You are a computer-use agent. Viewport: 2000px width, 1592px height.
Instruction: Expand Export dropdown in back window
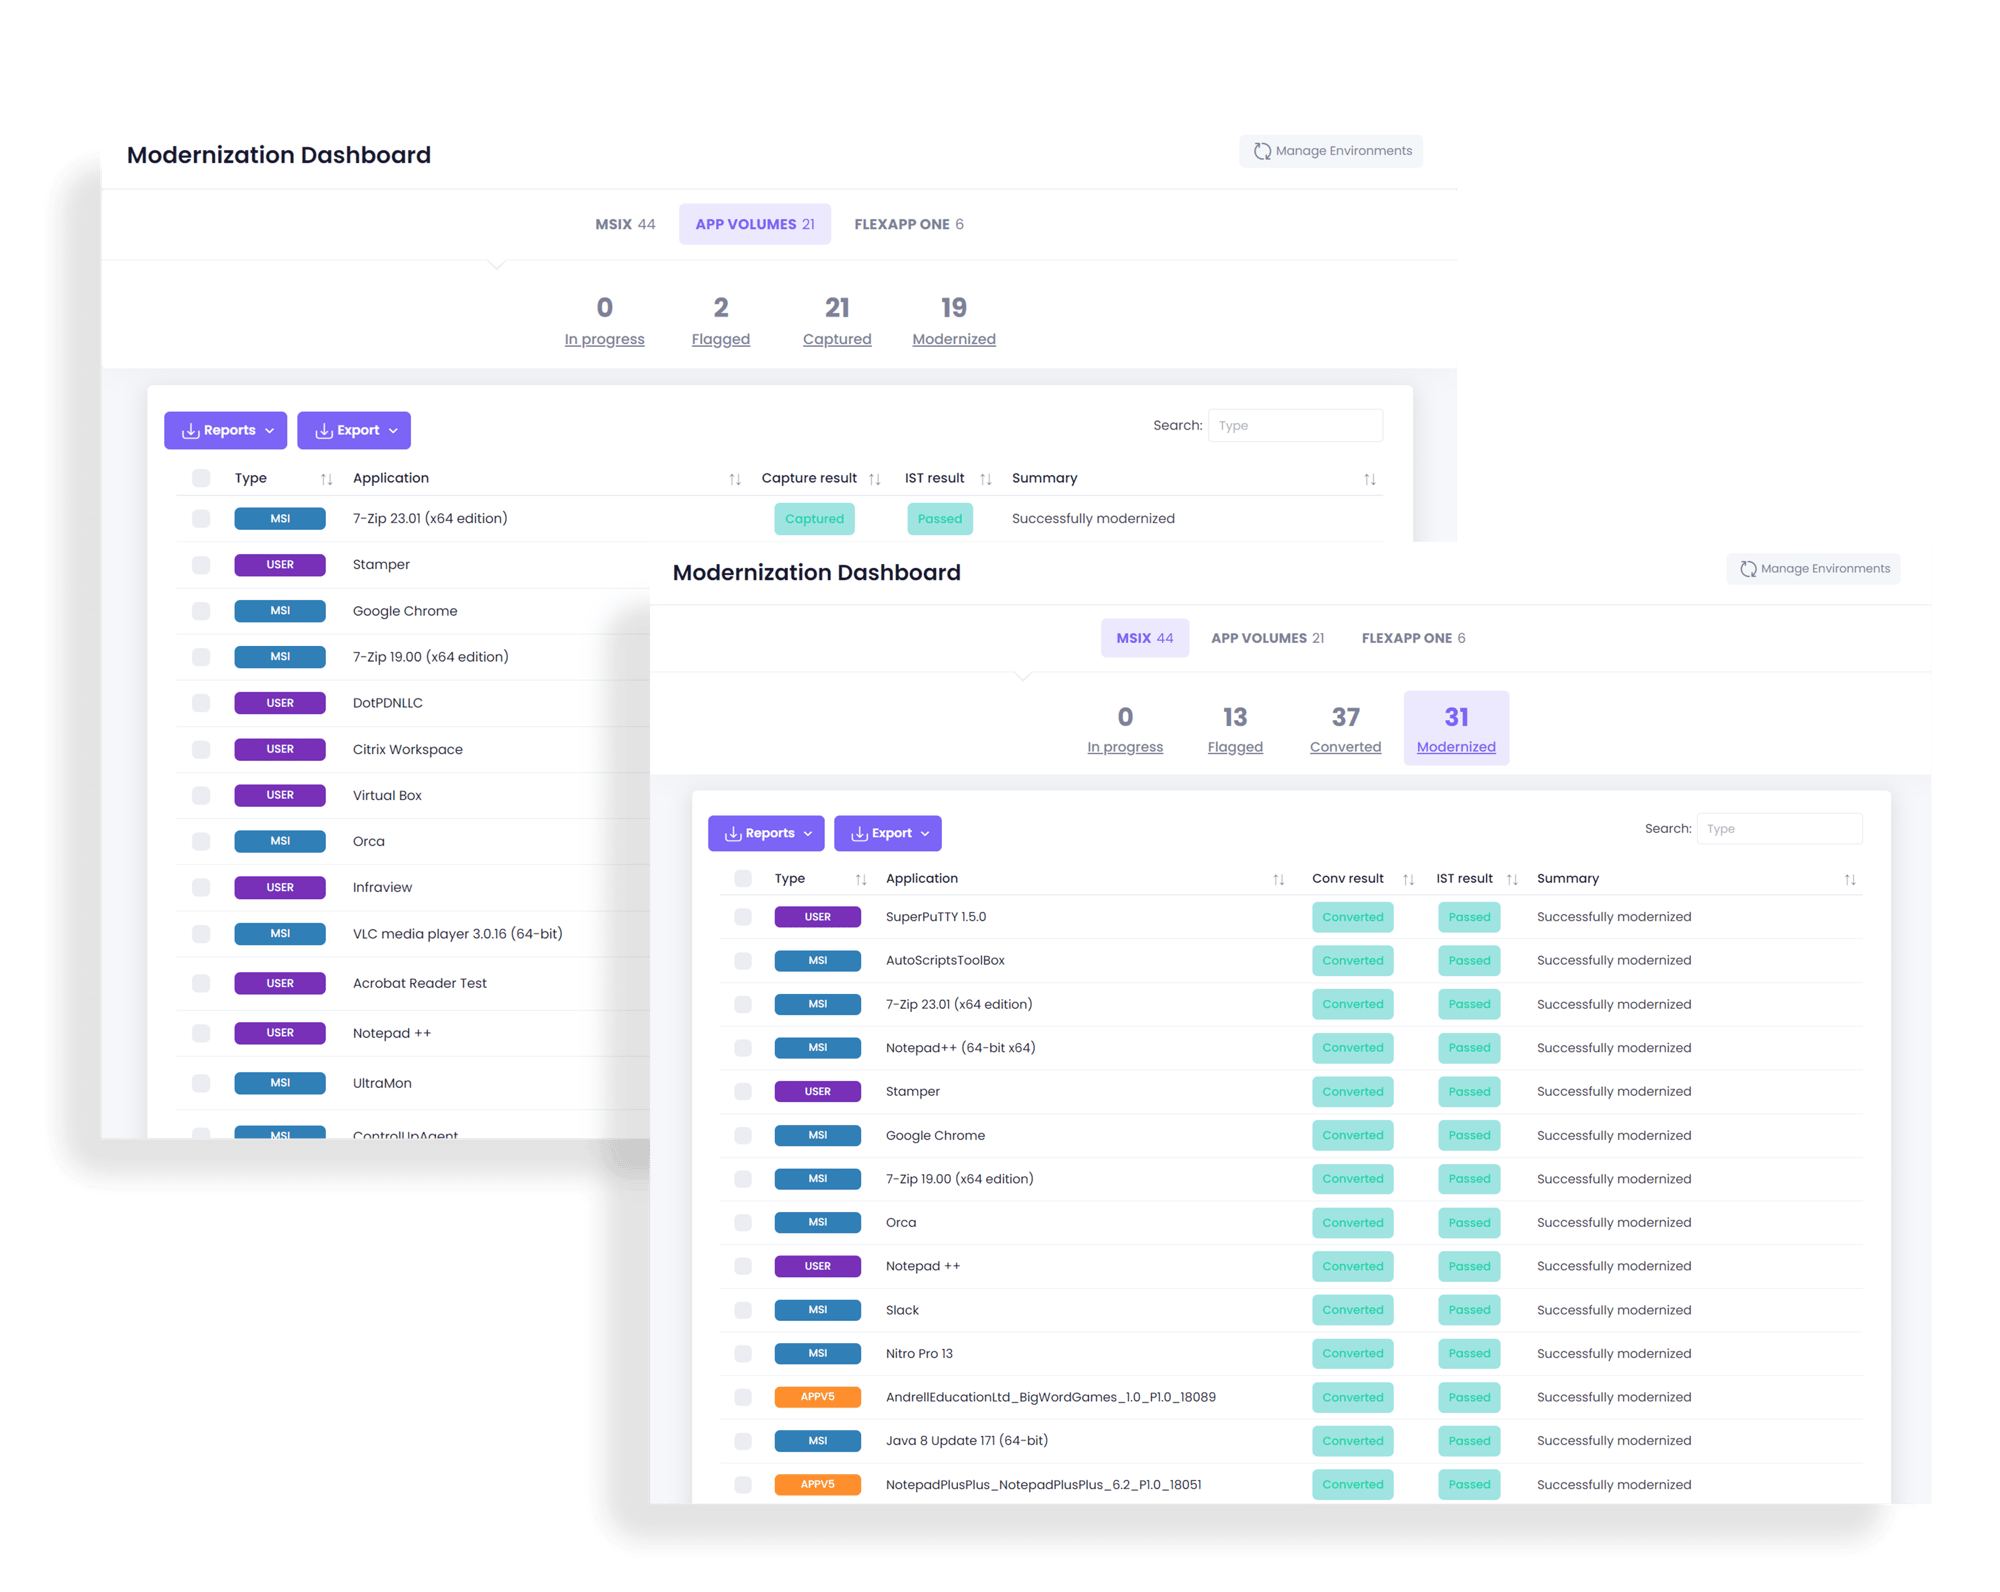click(354, 430)
